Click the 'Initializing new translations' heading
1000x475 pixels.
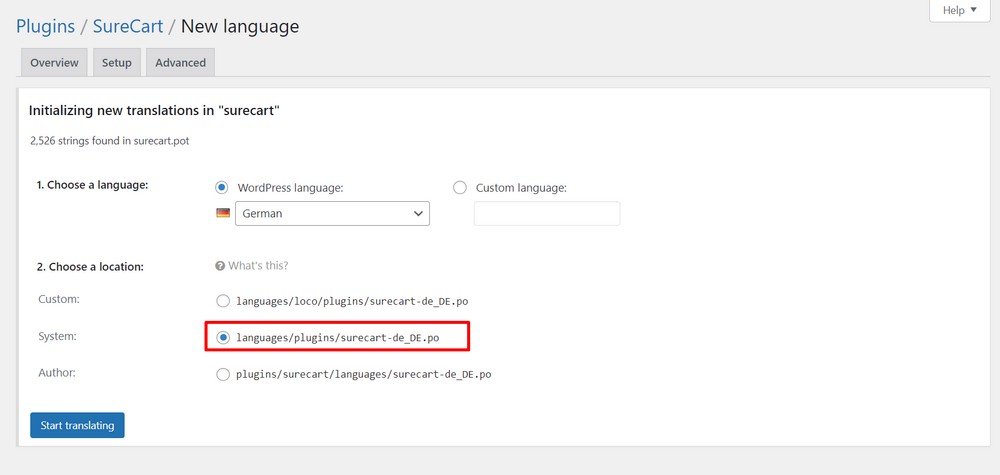154,110
